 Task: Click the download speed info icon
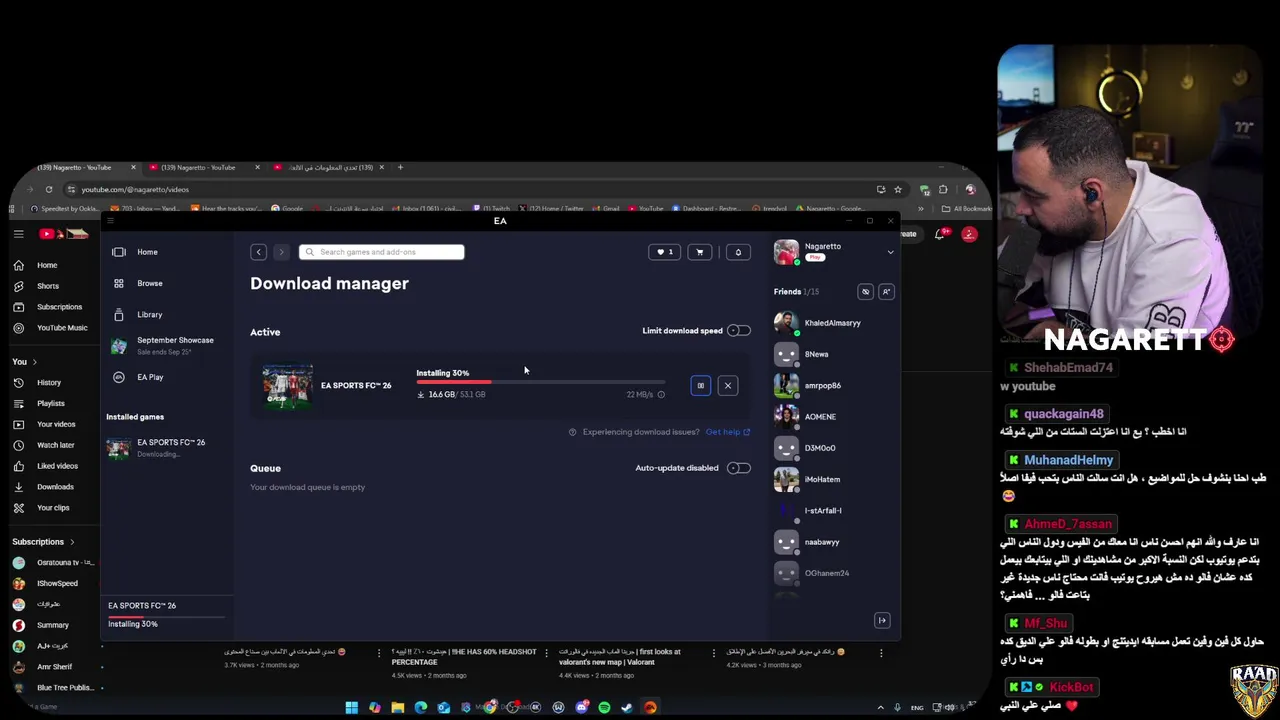661,395
